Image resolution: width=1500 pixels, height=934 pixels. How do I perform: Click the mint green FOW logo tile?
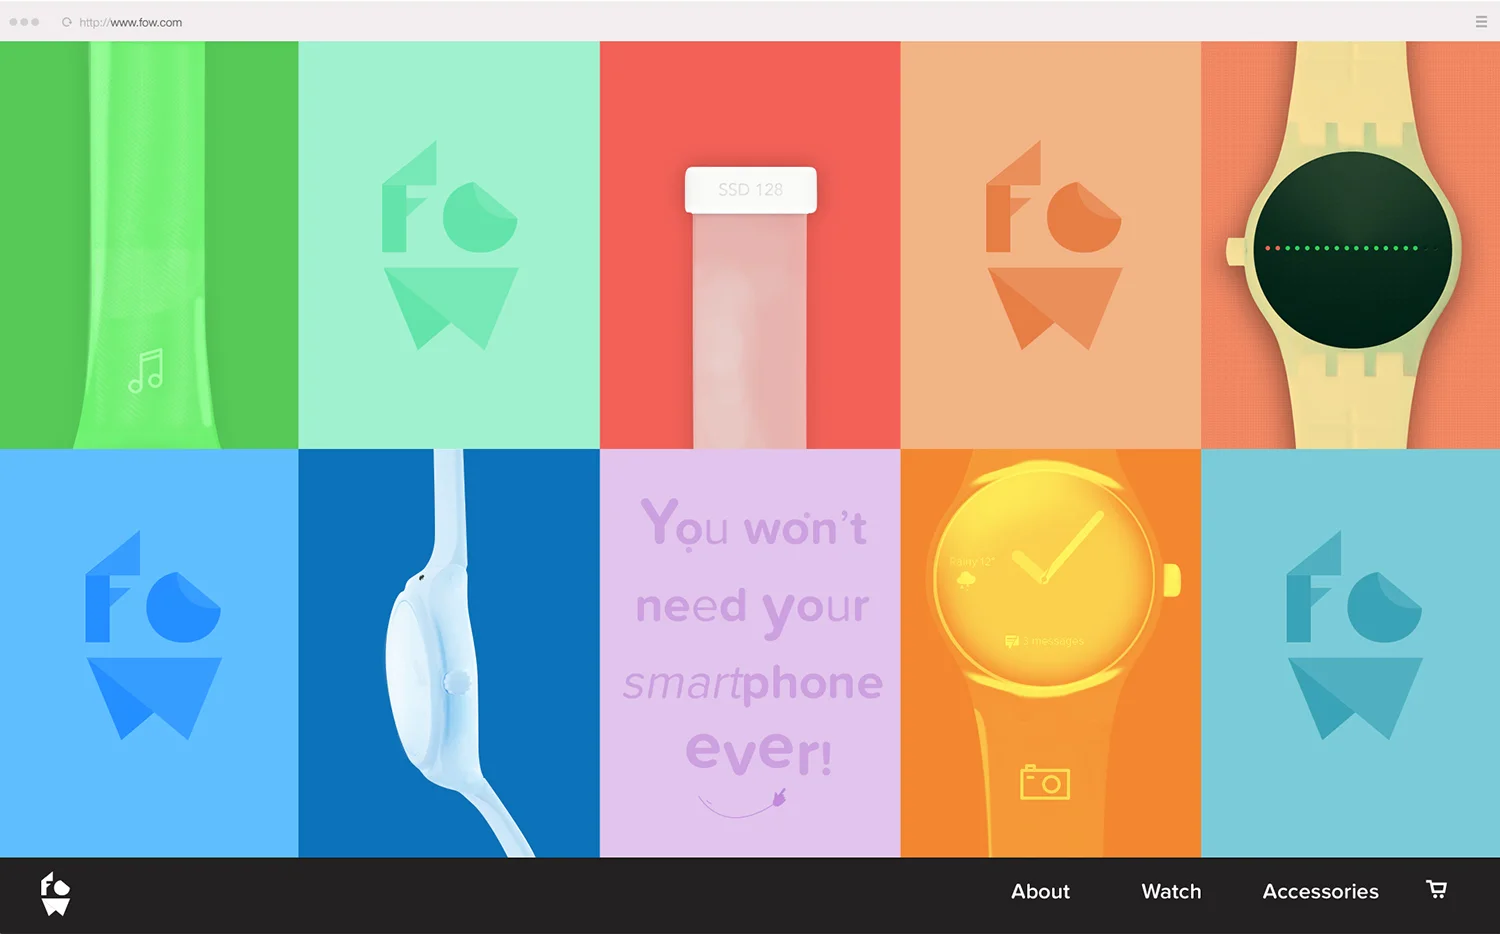[x=449, y=245]
